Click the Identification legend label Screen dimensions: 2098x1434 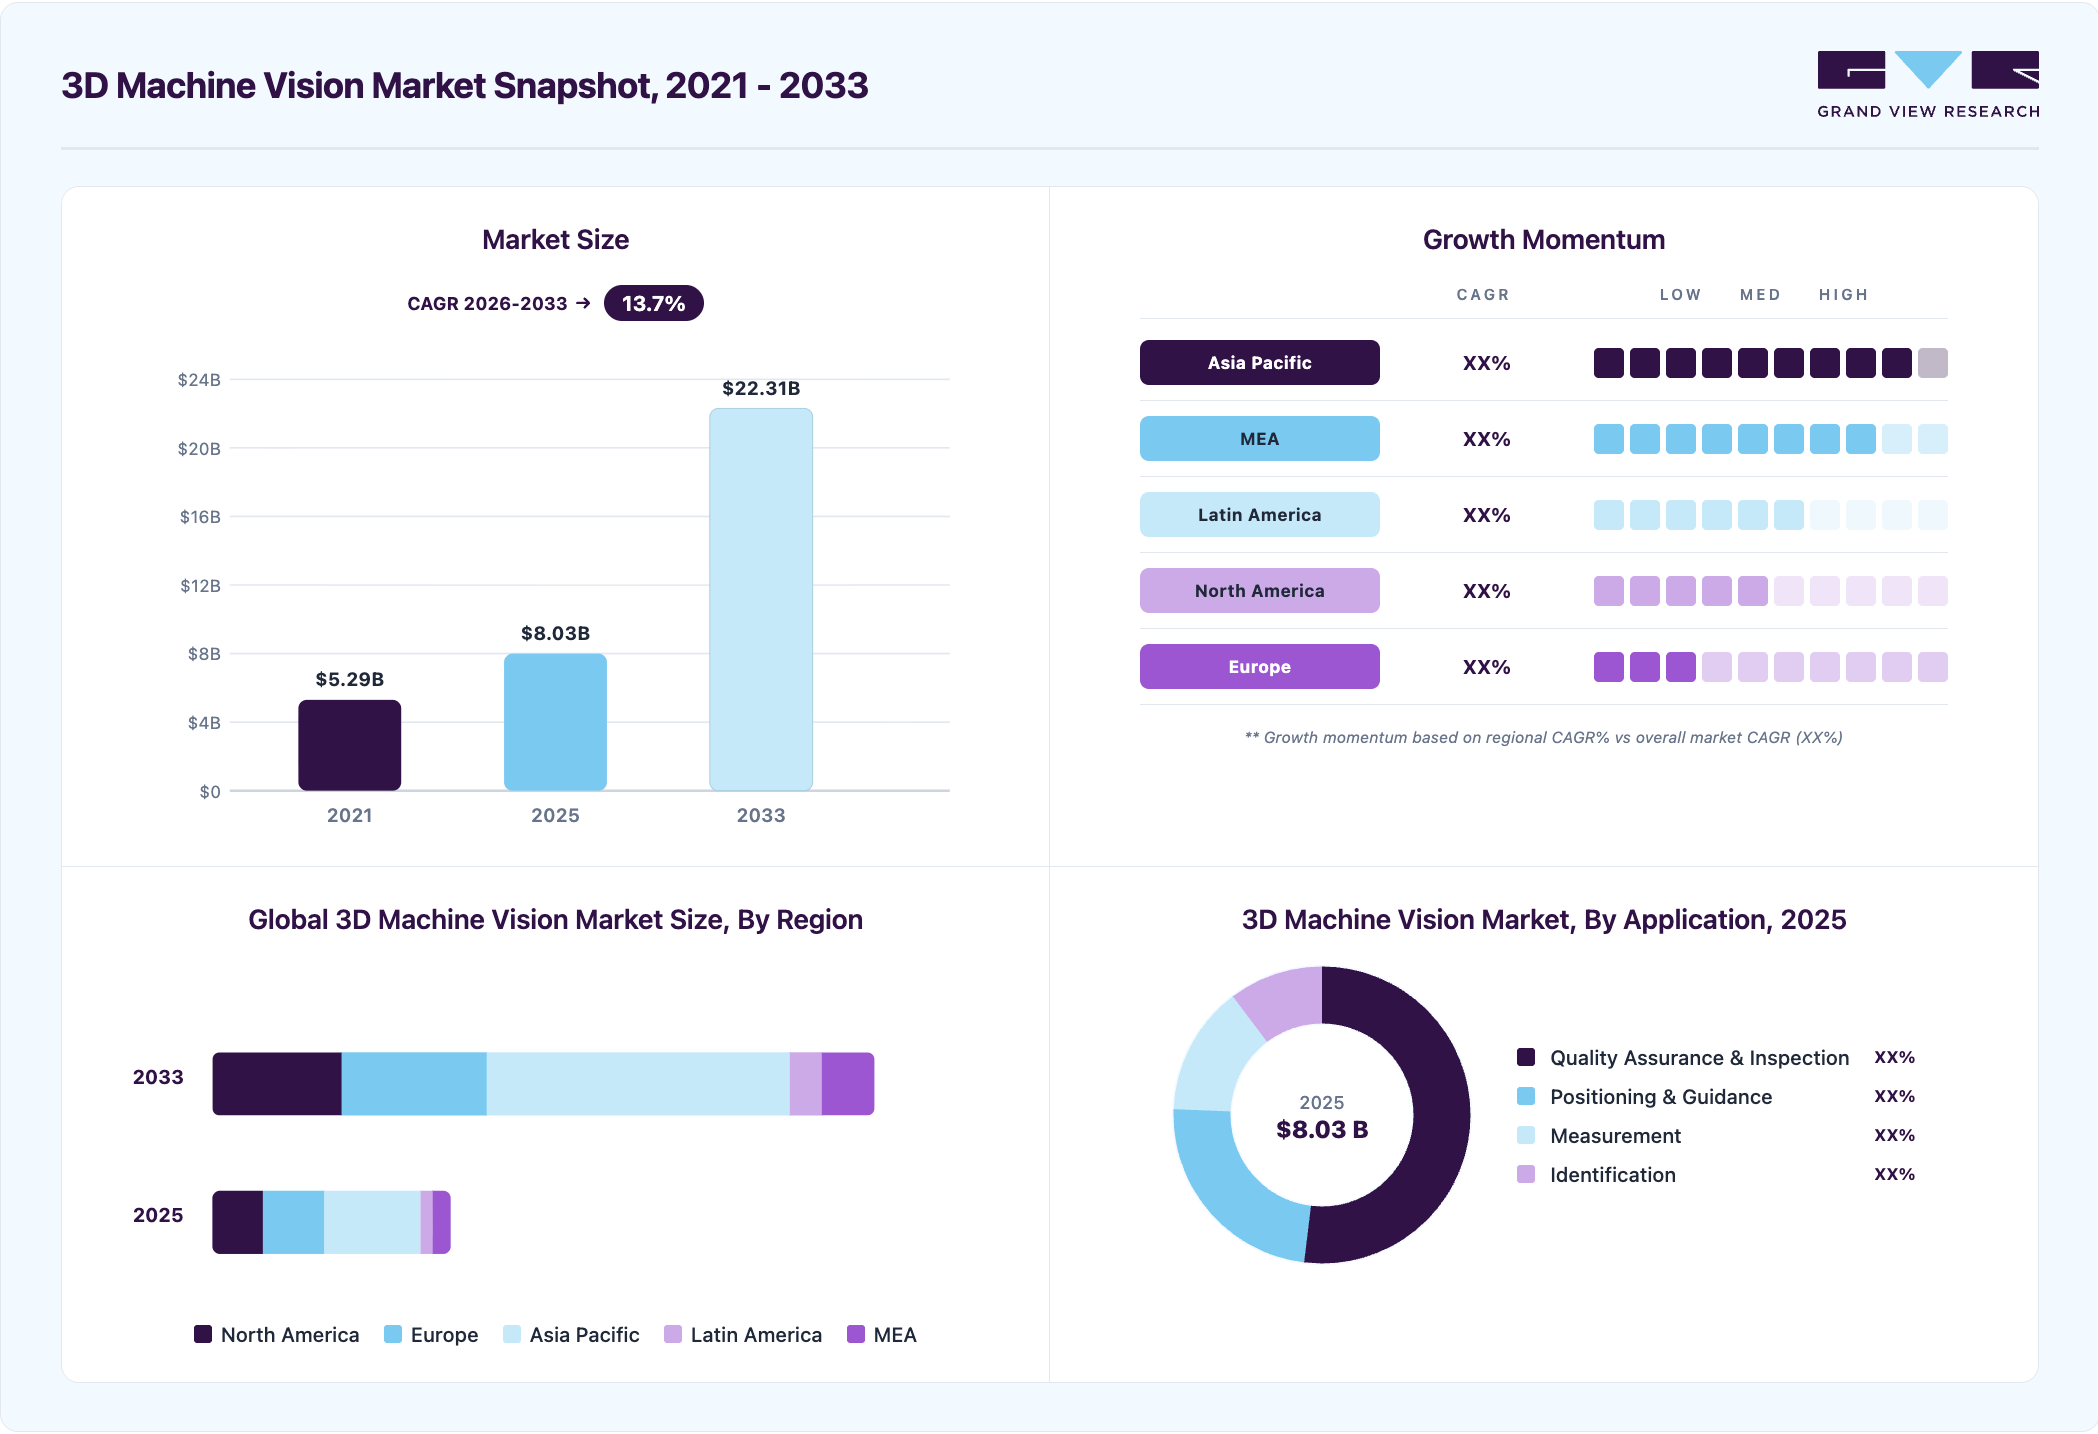1613,1174
